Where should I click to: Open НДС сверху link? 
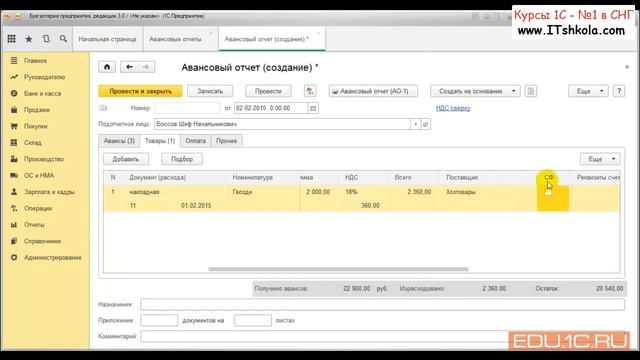[453, 108]
